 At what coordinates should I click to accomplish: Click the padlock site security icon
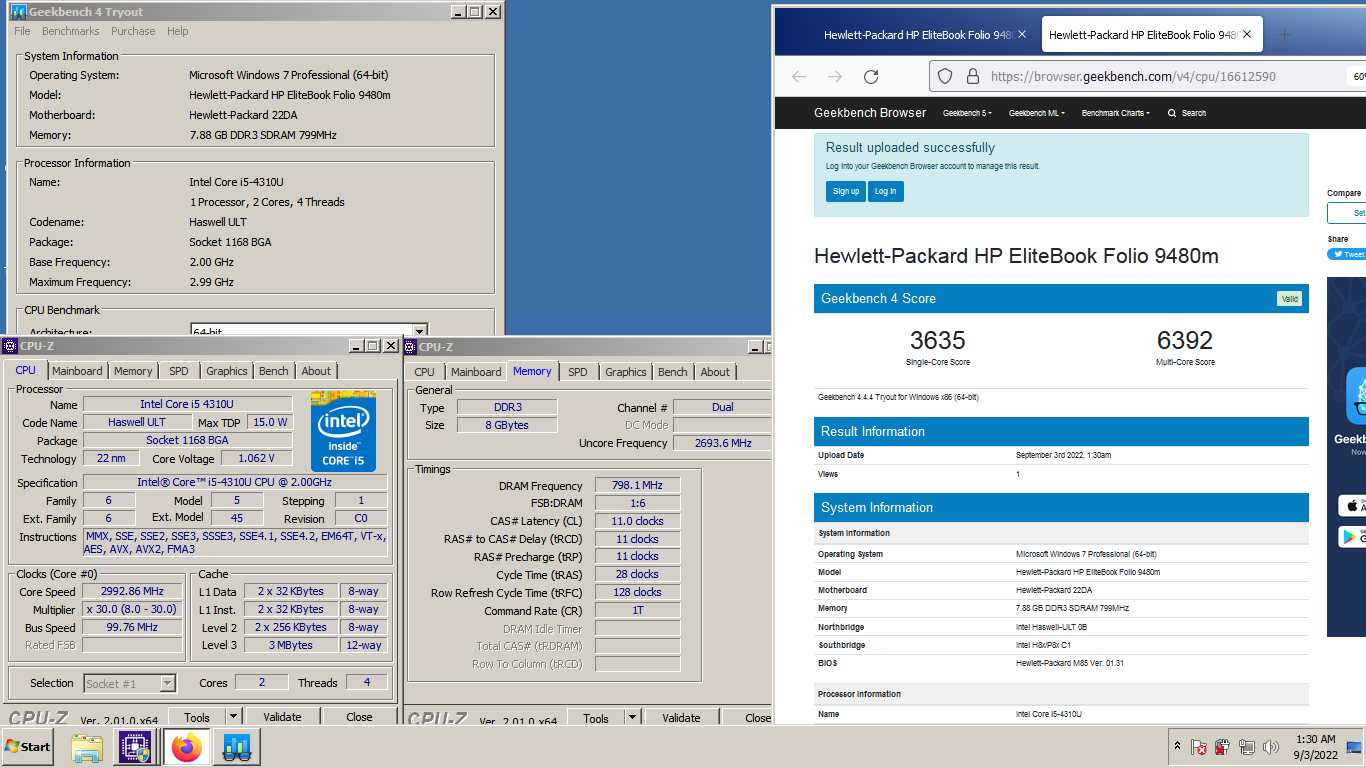coord(971,76)
